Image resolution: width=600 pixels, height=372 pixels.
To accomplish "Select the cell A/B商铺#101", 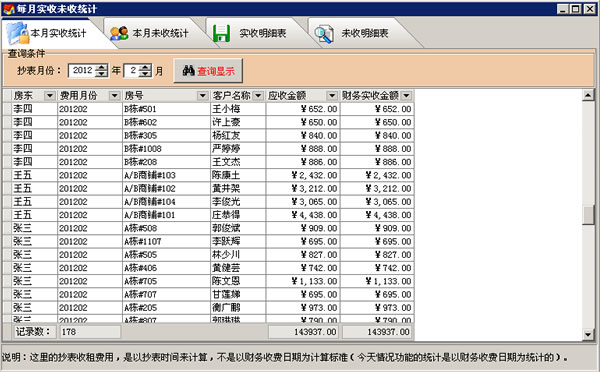I will [166, 215].
